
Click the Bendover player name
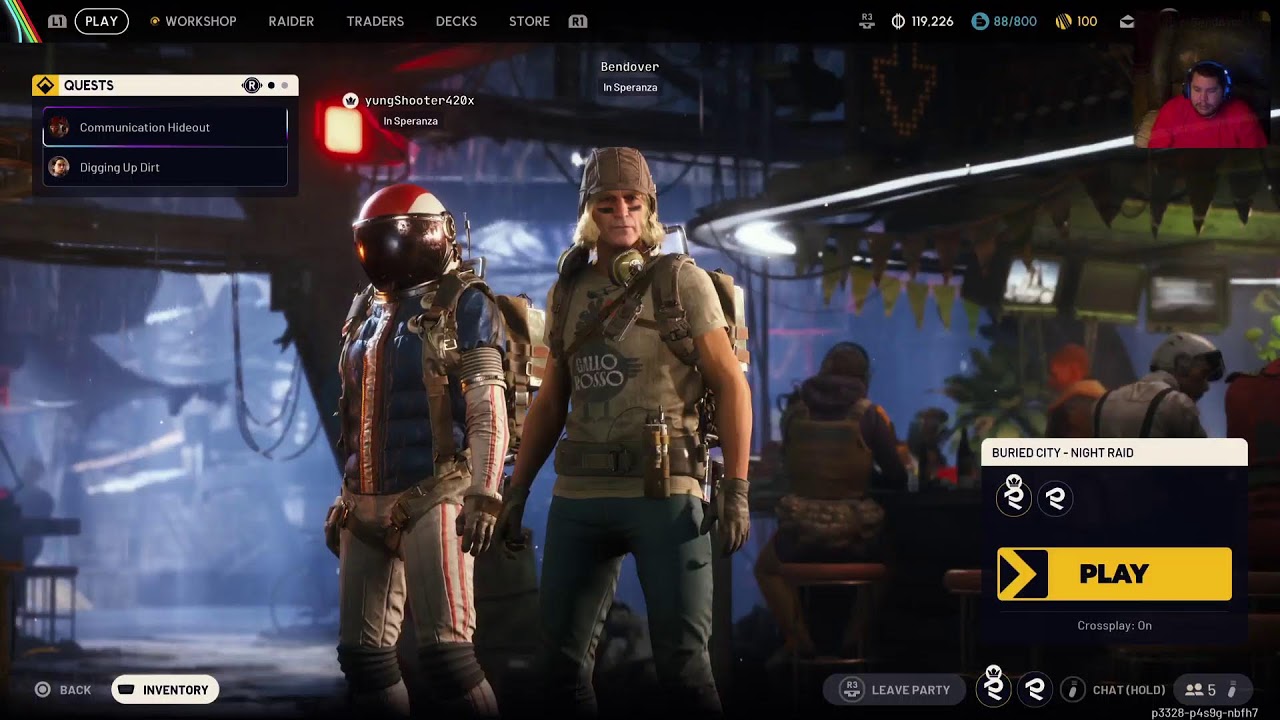(x=630, y=67)
